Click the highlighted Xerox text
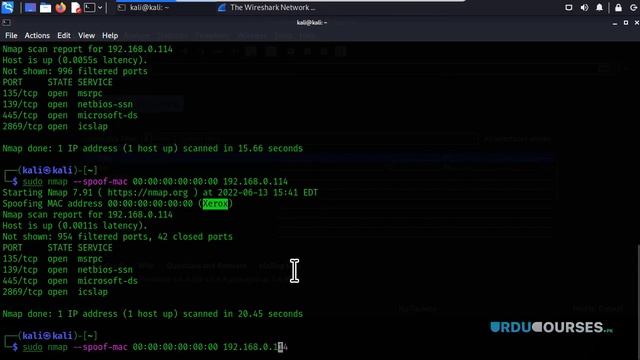Viewport: 640px width, 360px height. [215, 204]
